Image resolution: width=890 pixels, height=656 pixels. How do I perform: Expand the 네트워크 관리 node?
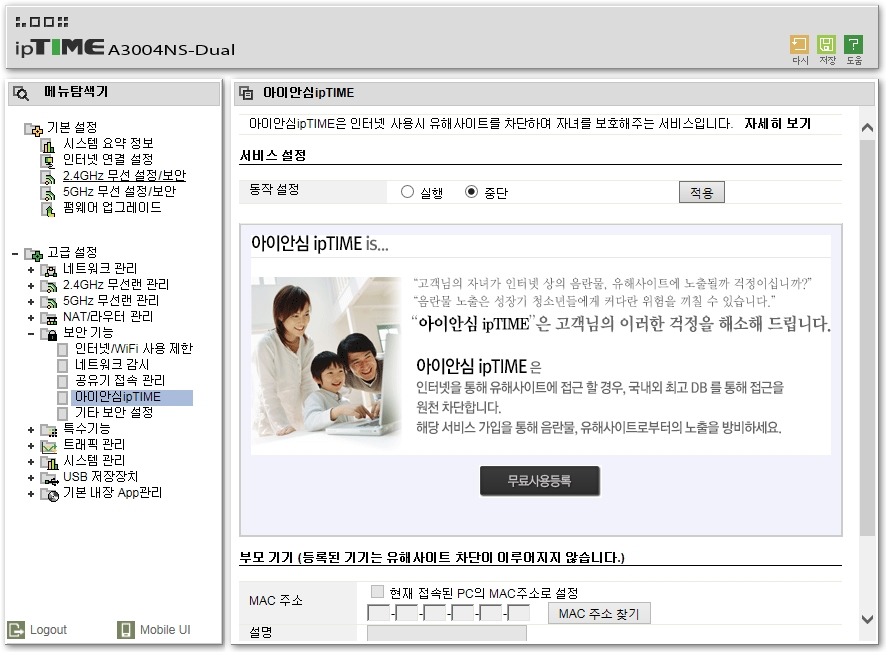pos(31,270)
